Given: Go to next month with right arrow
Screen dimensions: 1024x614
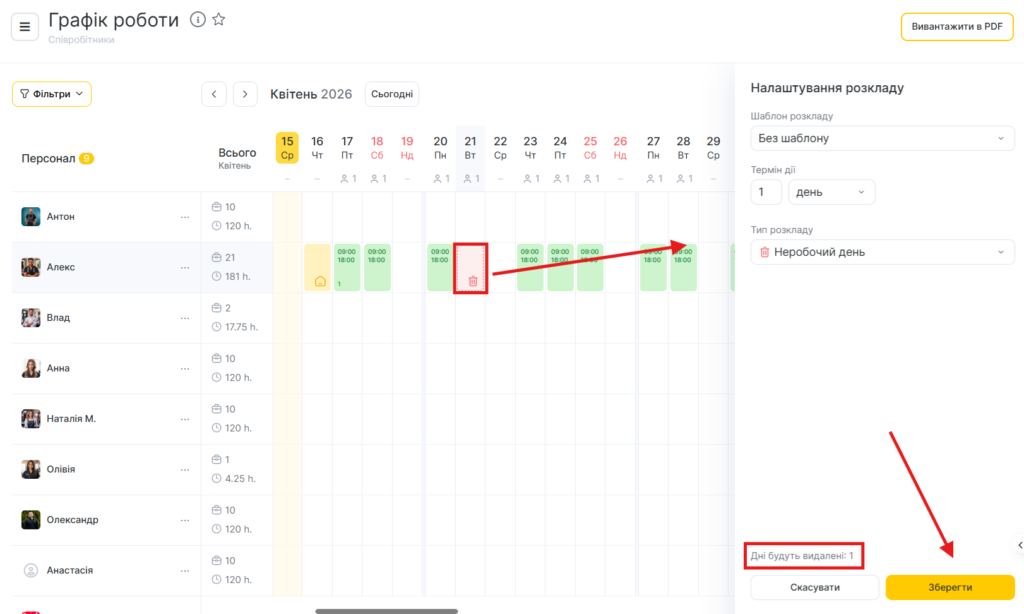Looking at the screenshot, I should point(245,94).
